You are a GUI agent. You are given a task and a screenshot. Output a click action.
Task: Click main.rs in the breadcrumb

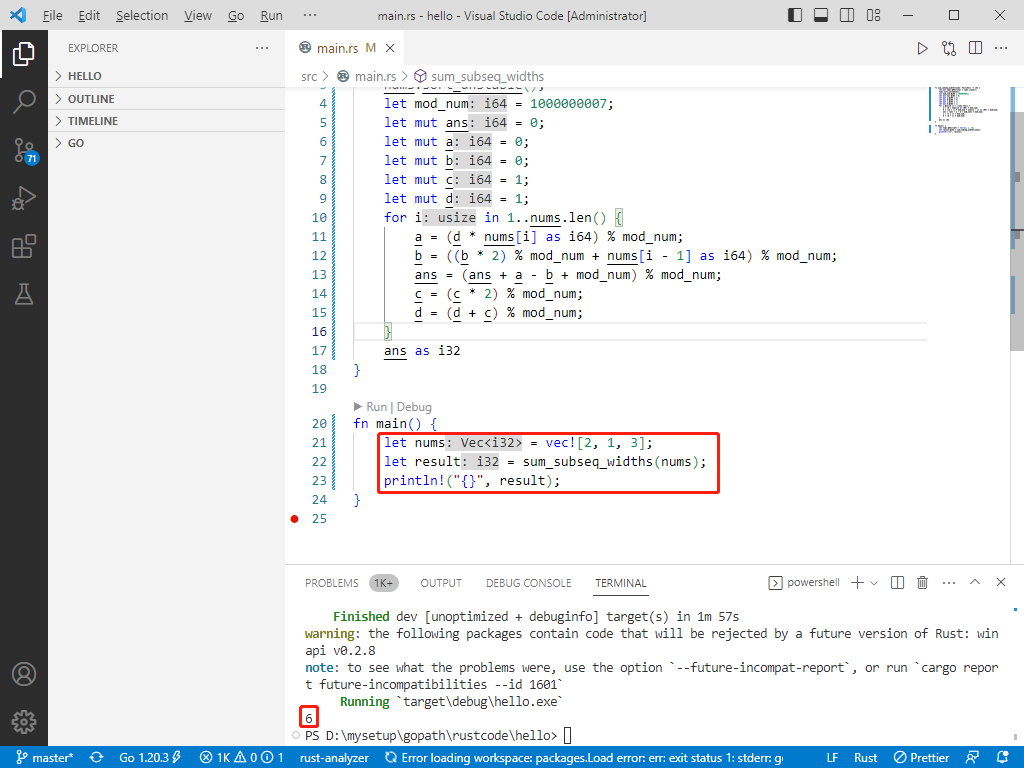375,76
